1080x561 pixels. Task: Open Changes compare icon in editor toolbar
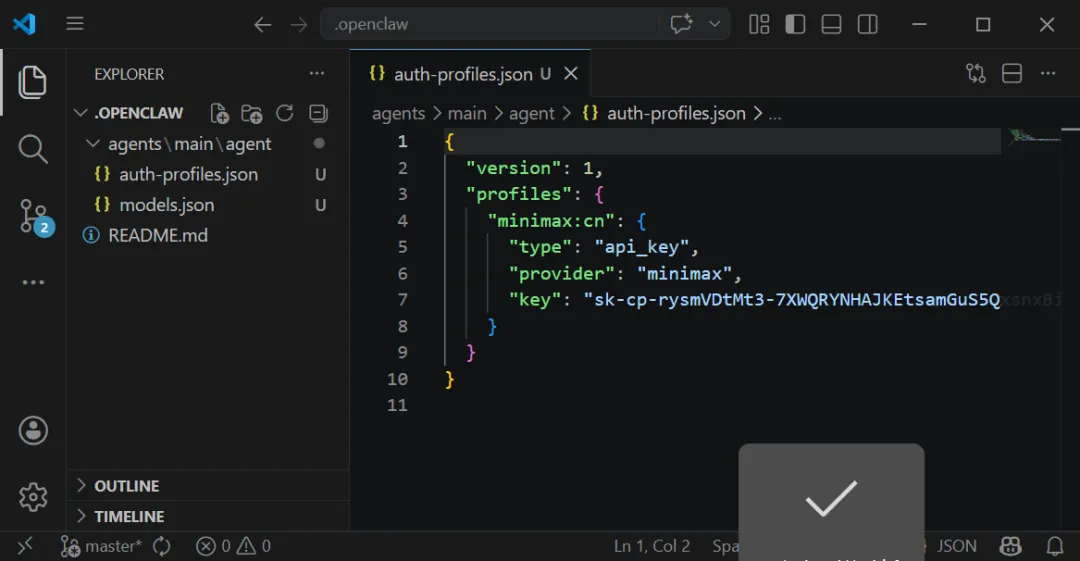click(976, 73)
